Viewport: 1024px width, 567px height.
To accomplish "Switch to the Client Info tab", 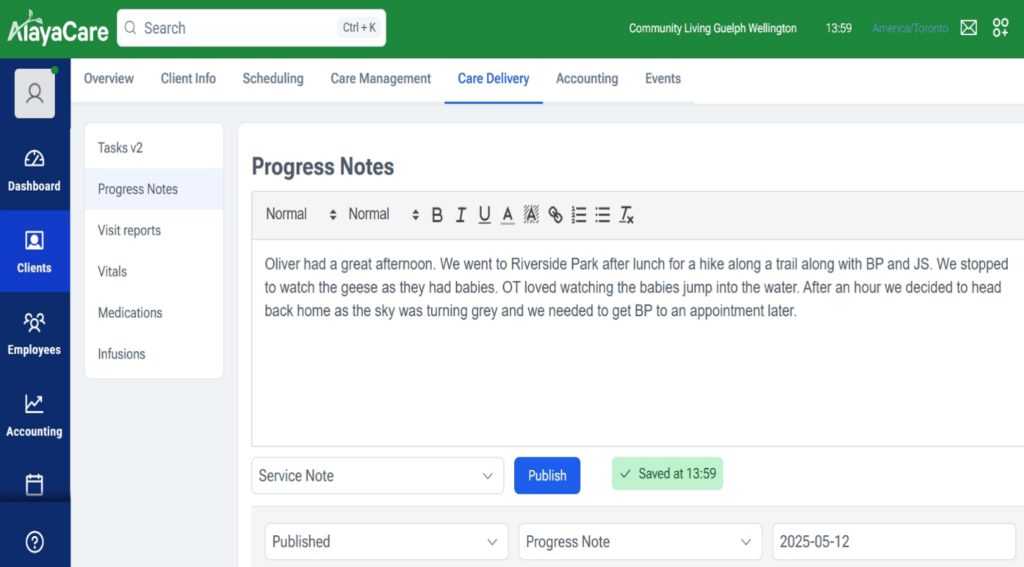I will coord(188,78).
